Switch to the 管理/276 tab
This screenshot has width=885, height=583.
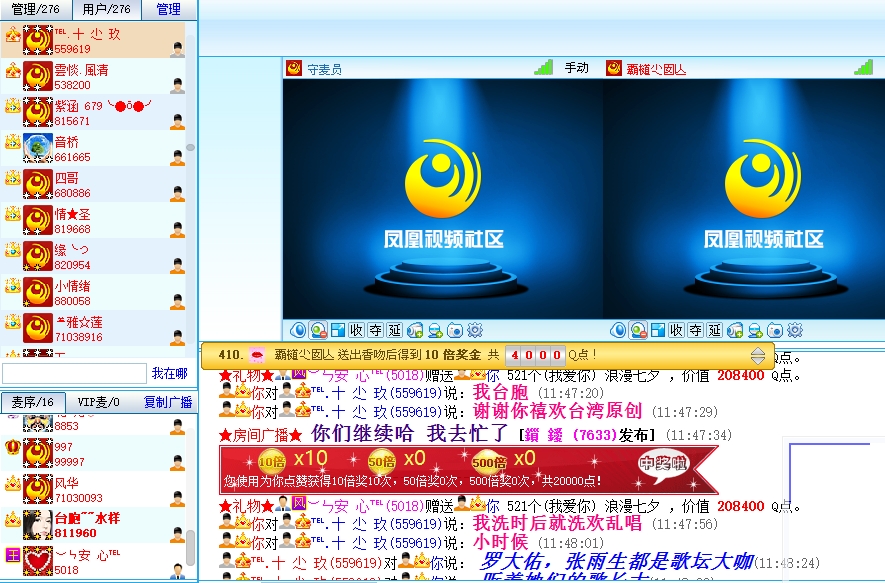36,10
